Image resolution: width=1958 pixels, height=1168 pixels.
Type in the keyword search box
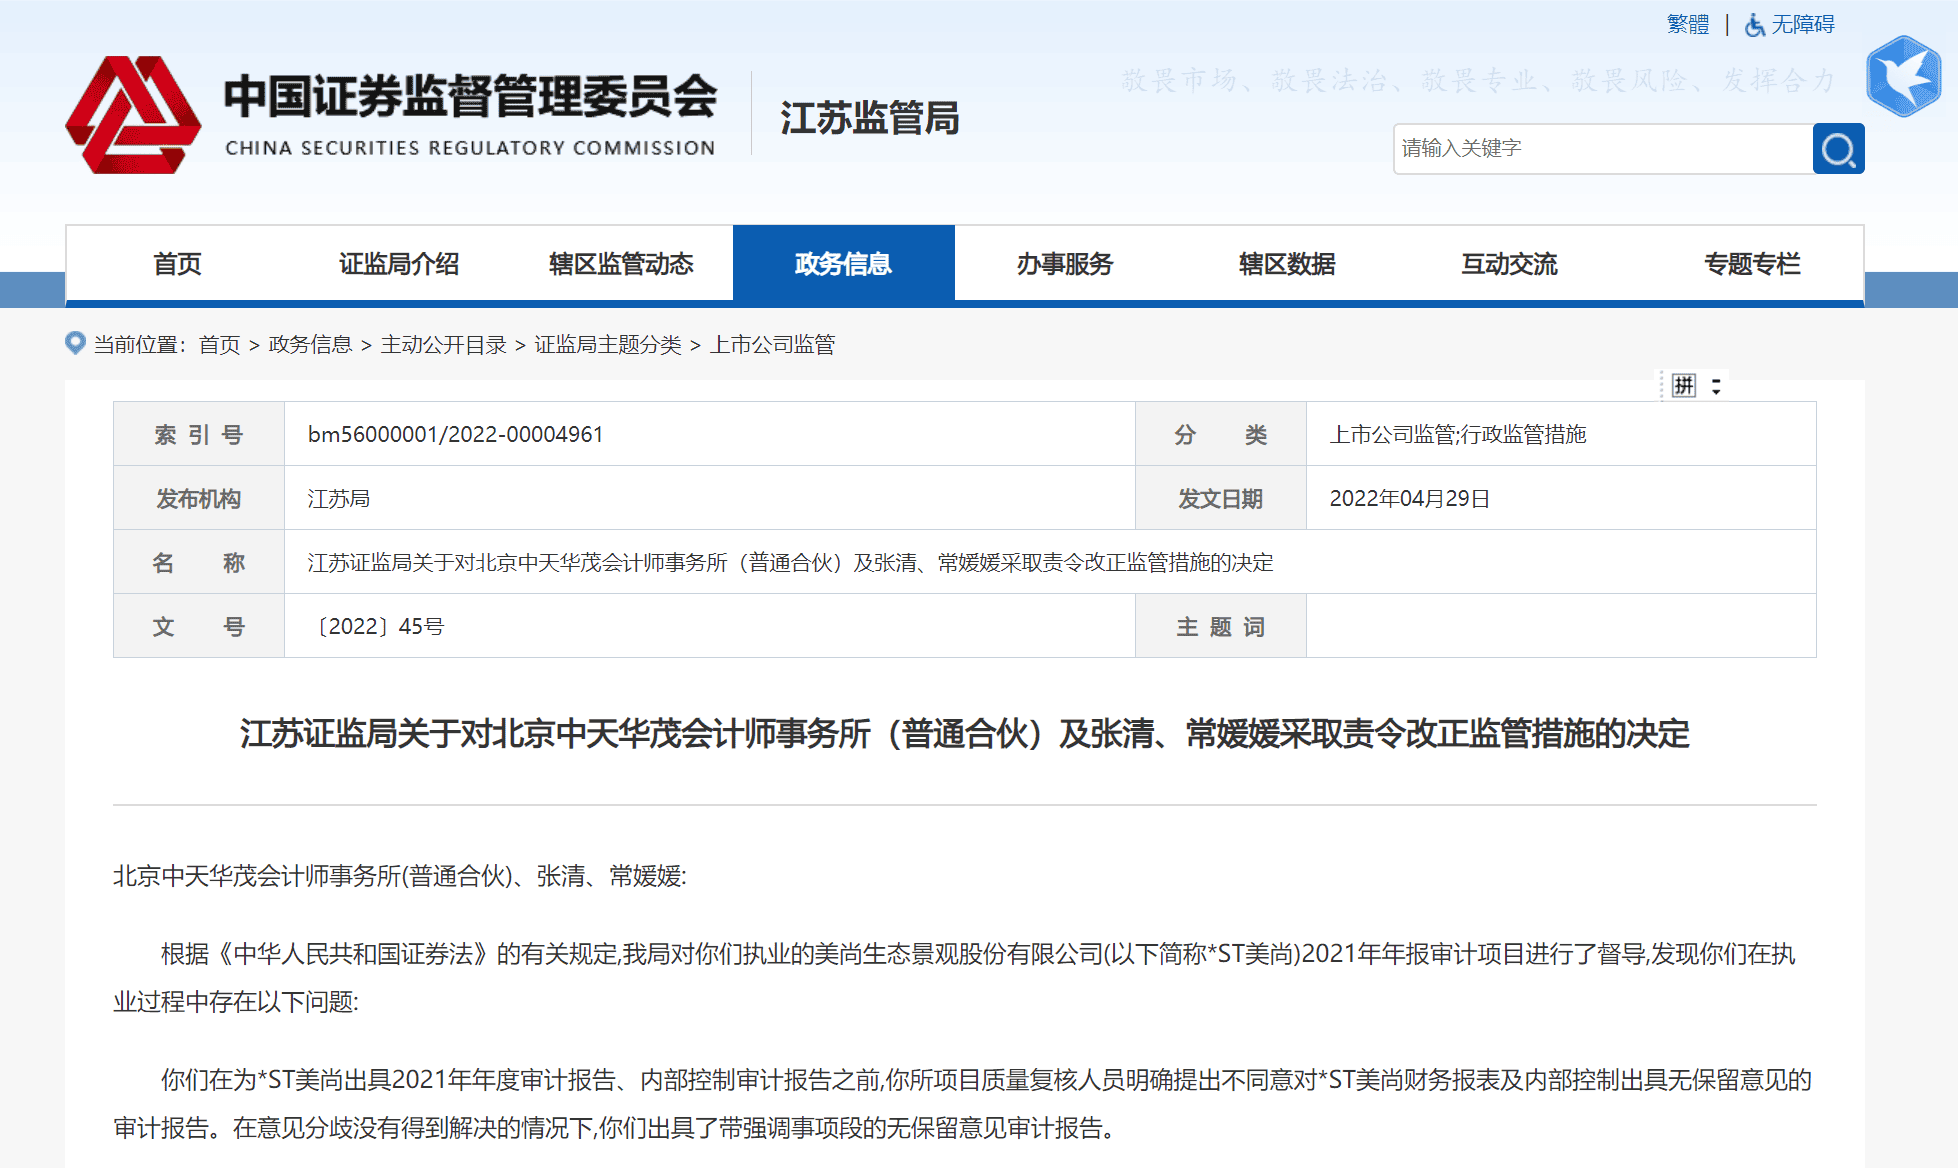1601,149
